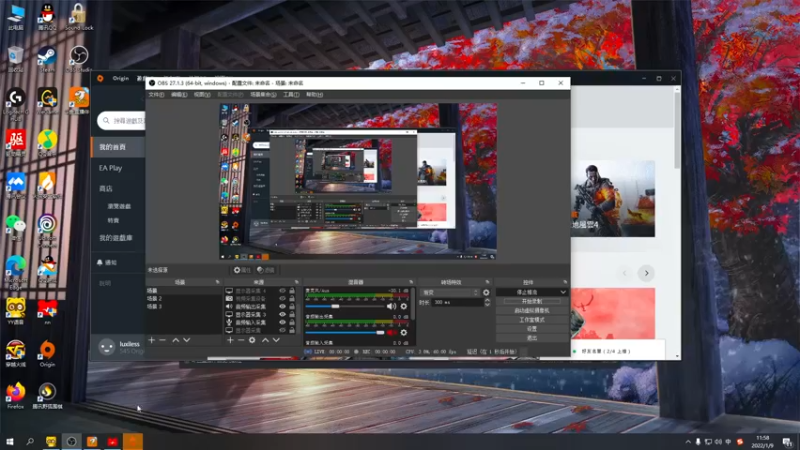Toggle lock on second source row
Image resolution: width=800 pixels, height=450 pixels.
(292, 298)
